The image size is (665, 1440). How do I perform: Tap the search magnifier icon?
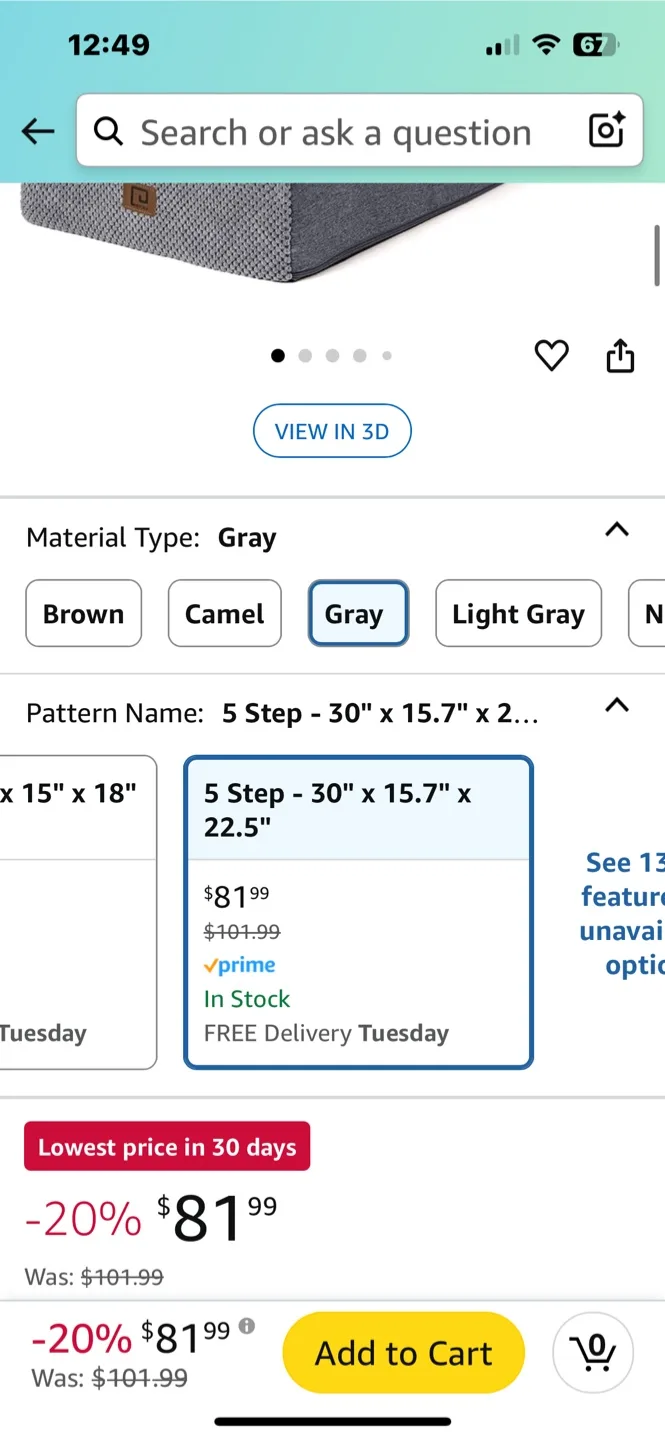click(x=108, y=131)
